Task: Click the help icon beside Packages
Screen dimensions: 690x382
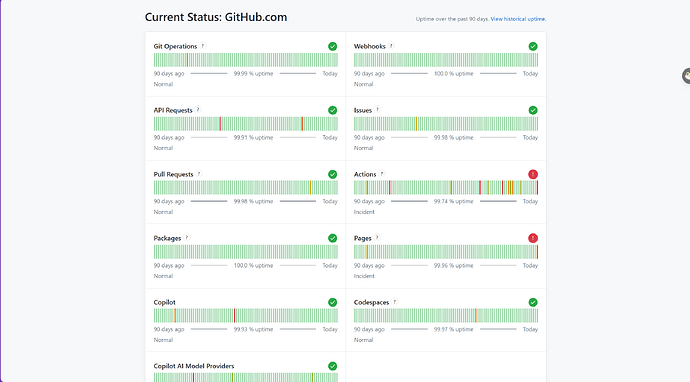Action: 187,238
